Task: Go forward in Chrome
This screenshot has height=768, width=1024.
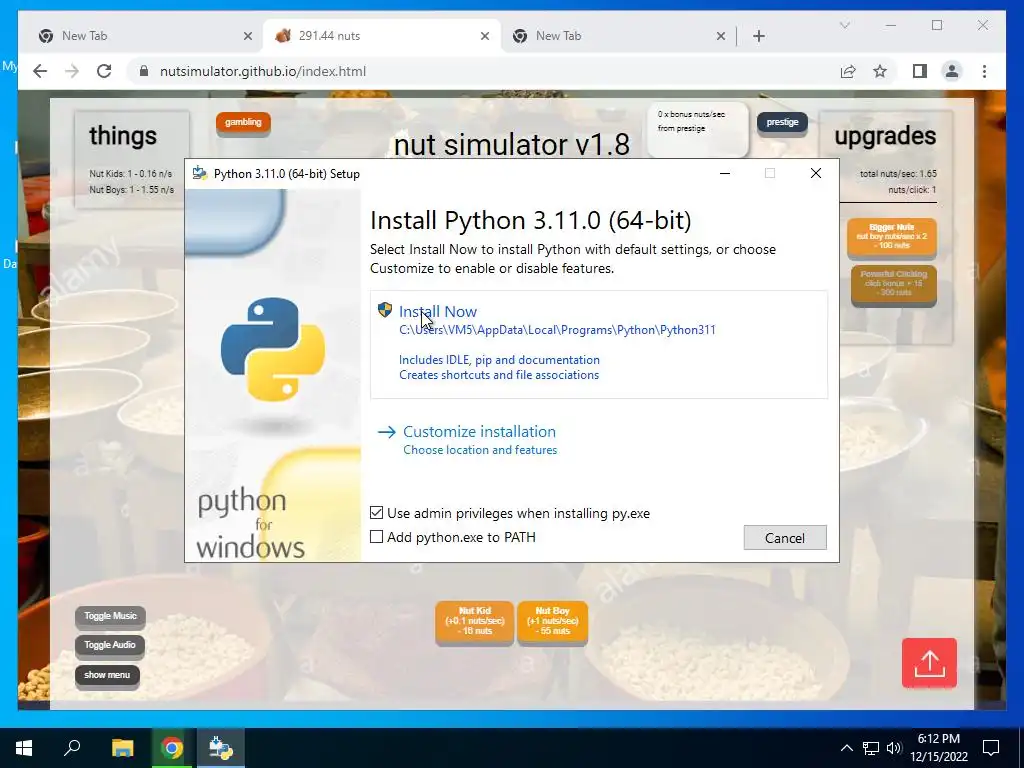Action: click(72, 71)
